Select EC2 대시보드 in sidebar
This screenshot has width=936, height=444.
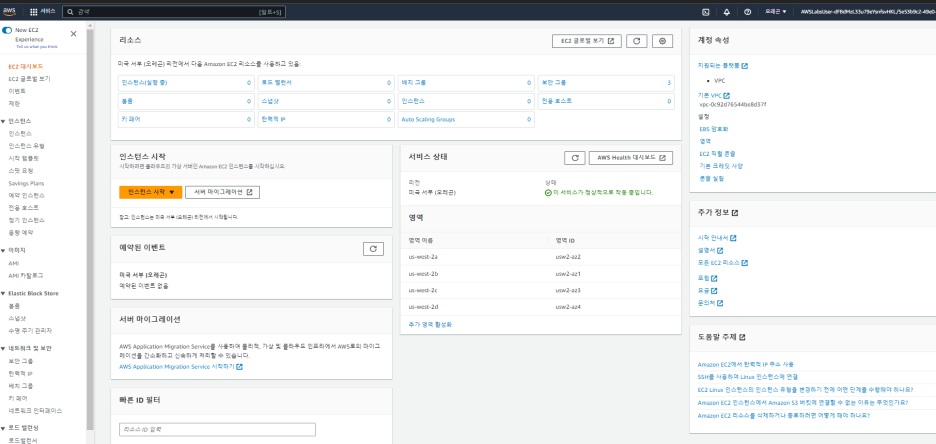click(26, 66)
